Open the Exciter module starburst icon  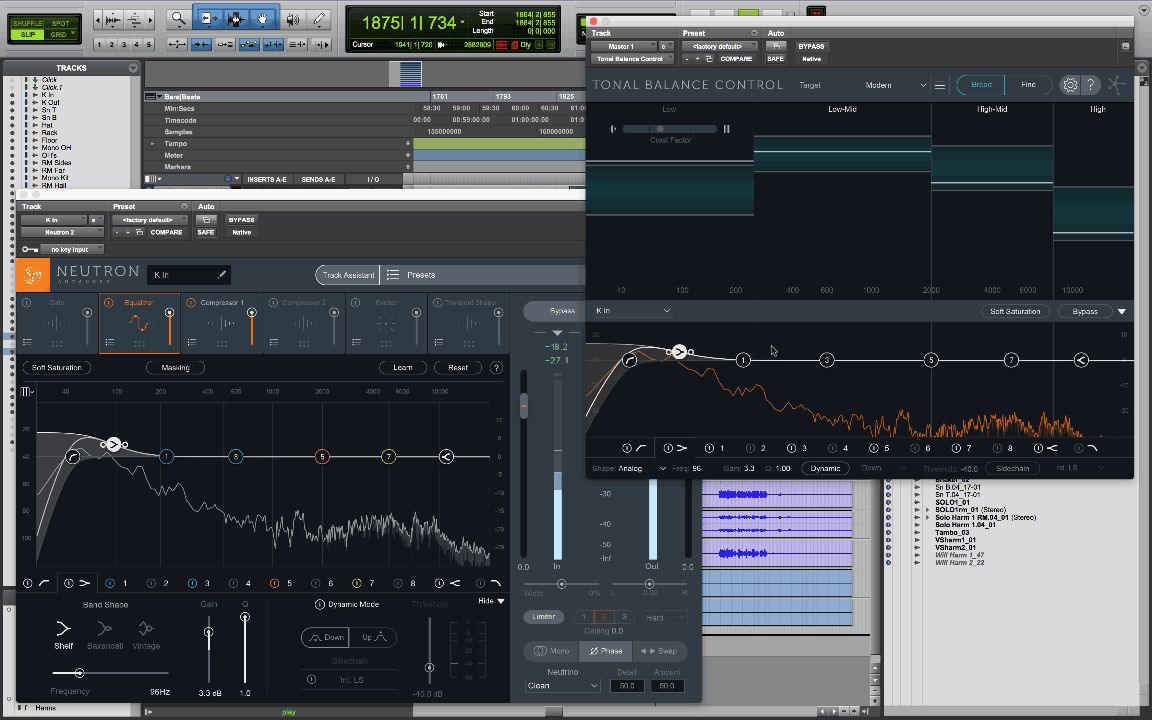tap(386, 323)
